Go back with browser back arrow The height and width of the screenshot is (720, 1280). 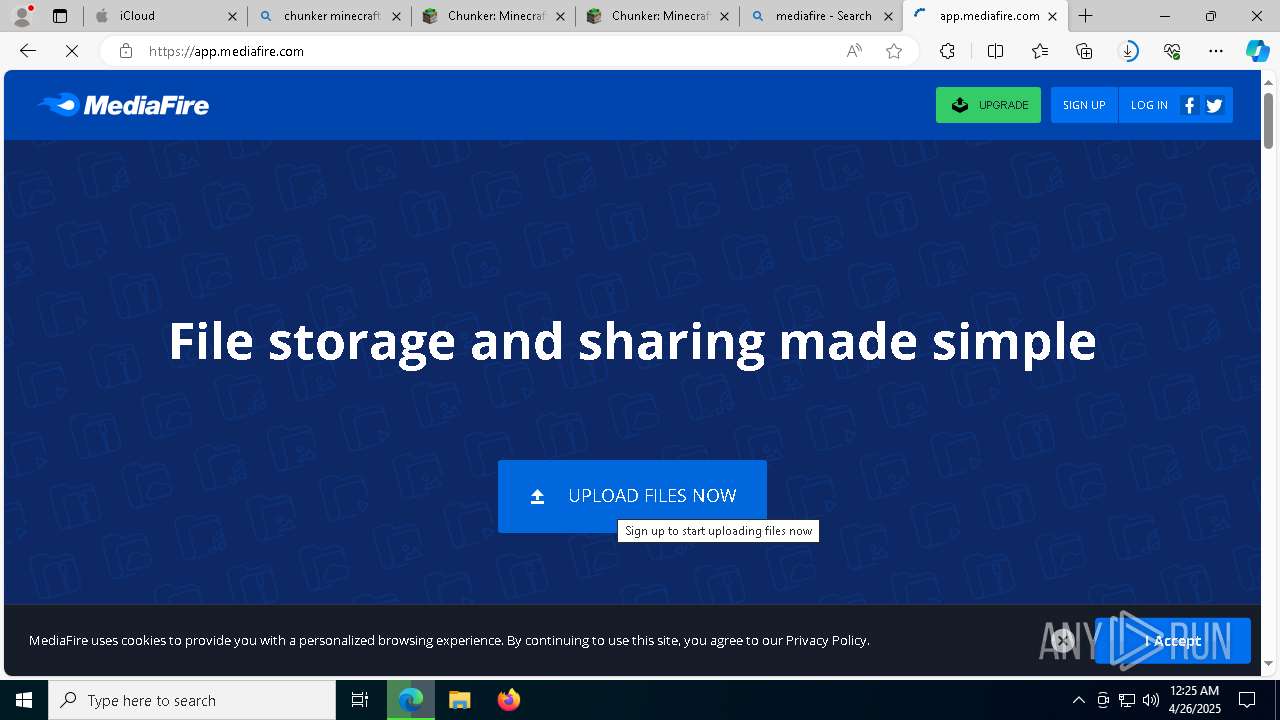[x=28, y=51]
